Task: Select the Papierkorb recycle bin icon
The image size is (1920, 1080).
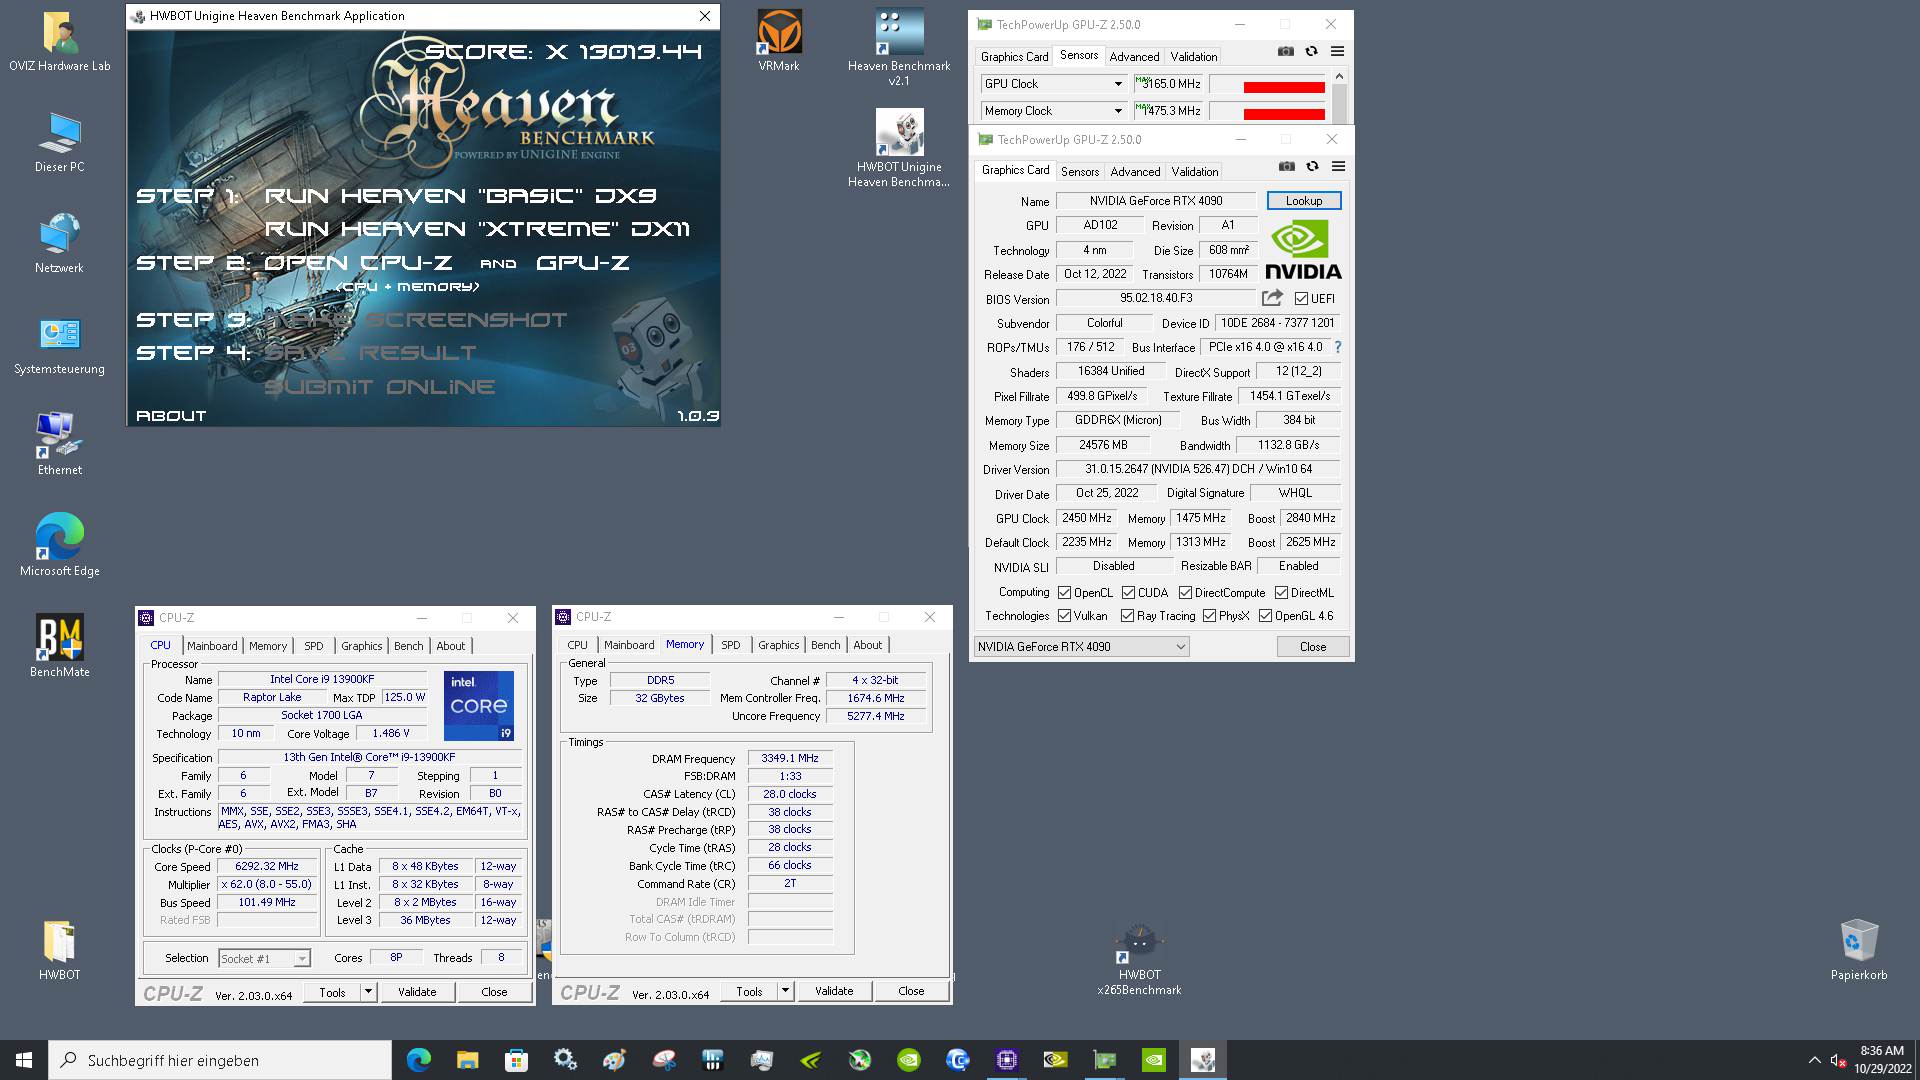Action: pos(1859,950)
